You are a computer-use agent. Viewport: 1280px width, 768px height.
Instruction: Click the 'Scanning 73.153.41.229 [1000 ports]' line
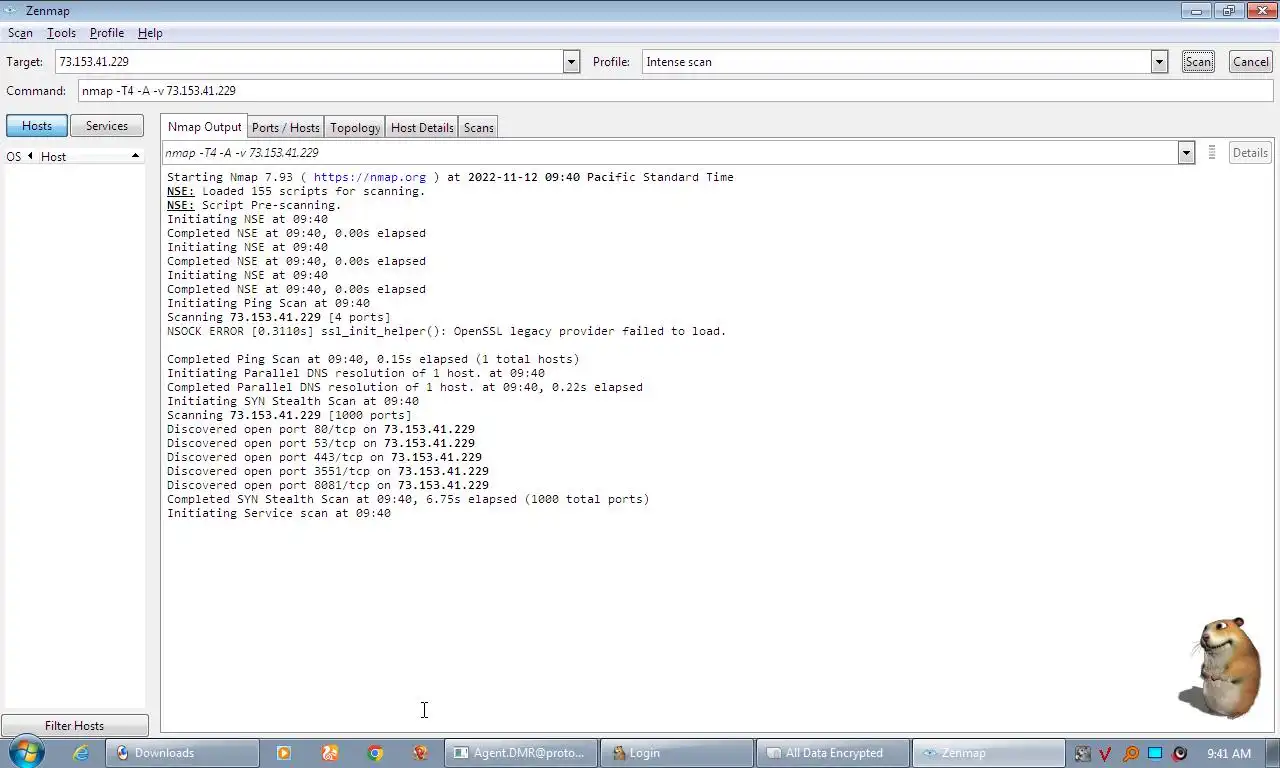(x=289, y=415)
